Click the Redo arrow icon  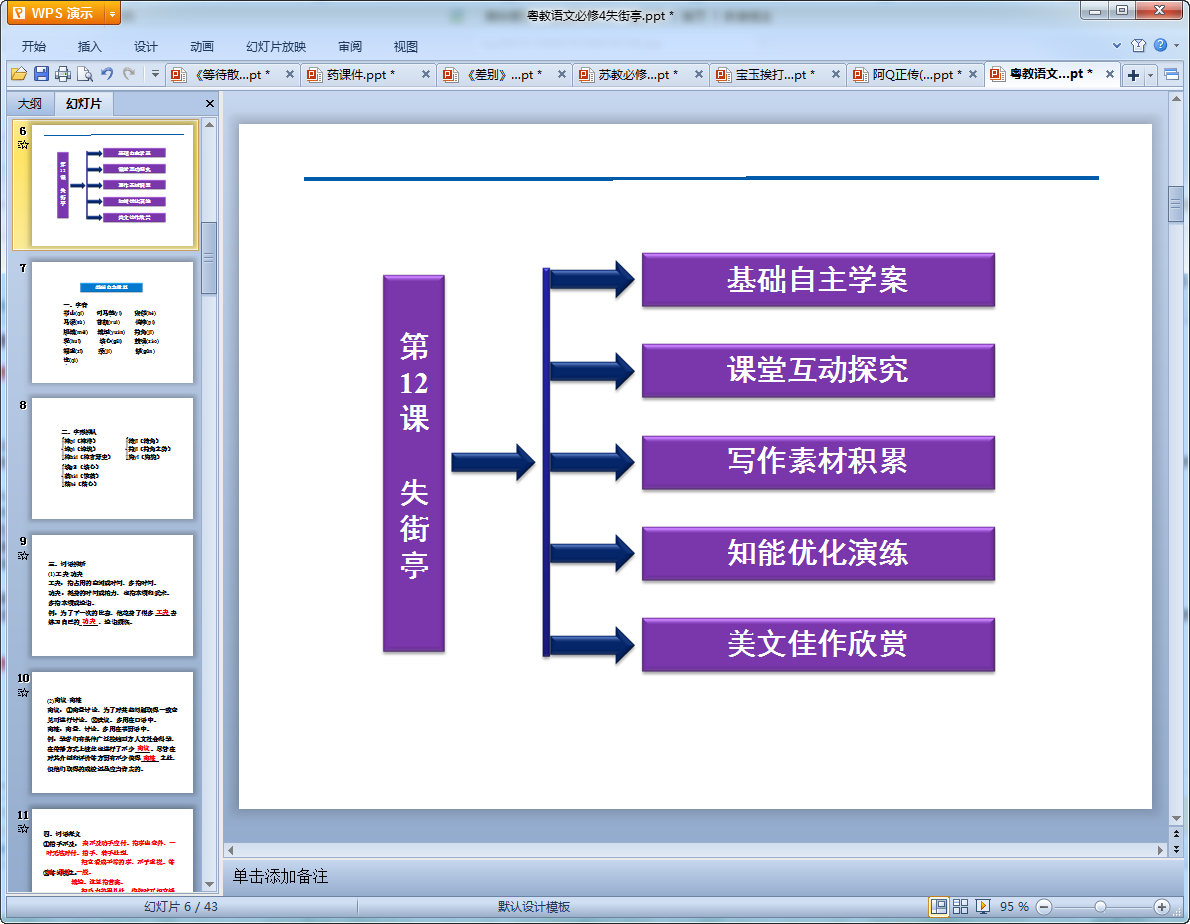129,74
